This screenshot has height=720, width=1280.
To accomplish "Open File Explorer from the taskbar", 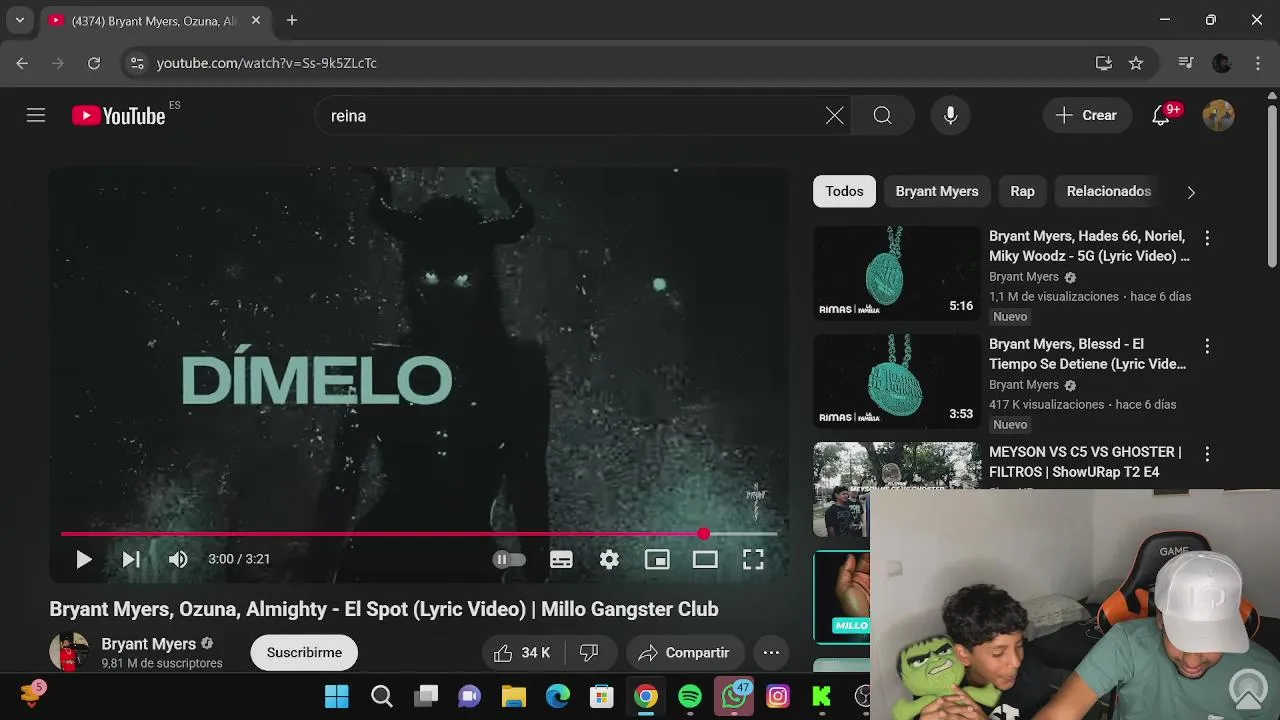I will click(x=513, y=696).
